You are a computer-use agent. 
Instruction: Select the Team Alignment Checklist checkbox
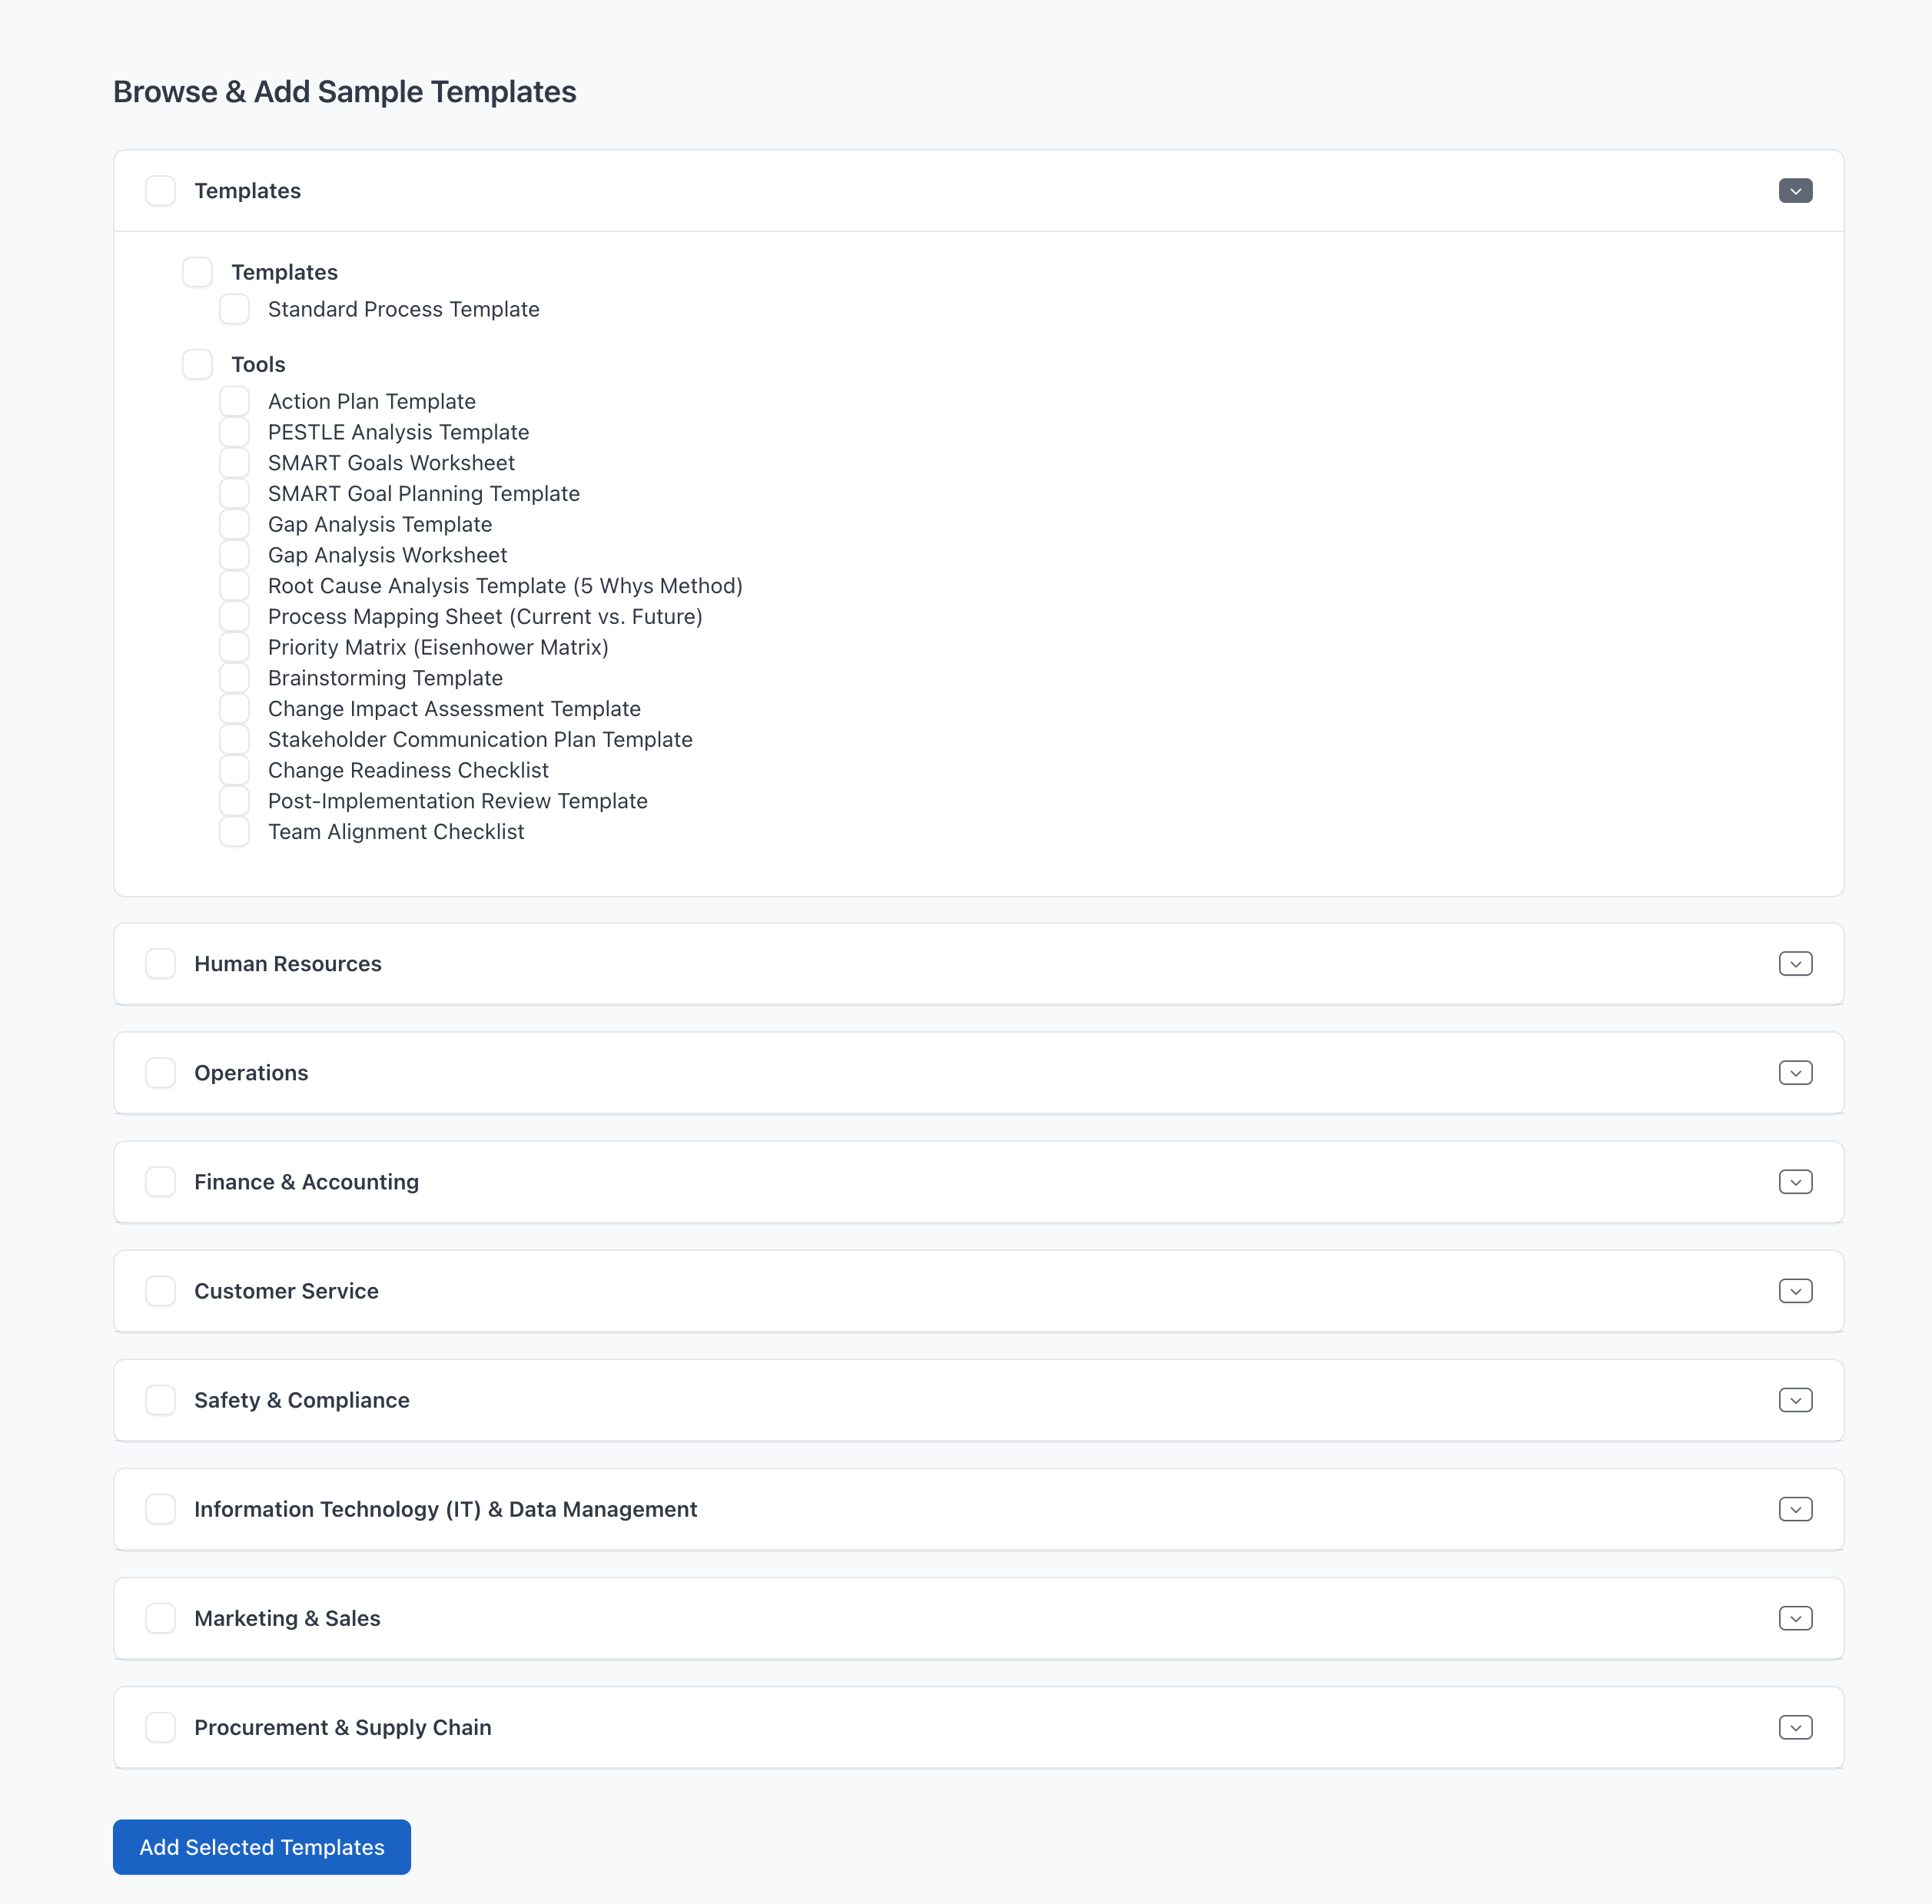click(x=234, y=832)
